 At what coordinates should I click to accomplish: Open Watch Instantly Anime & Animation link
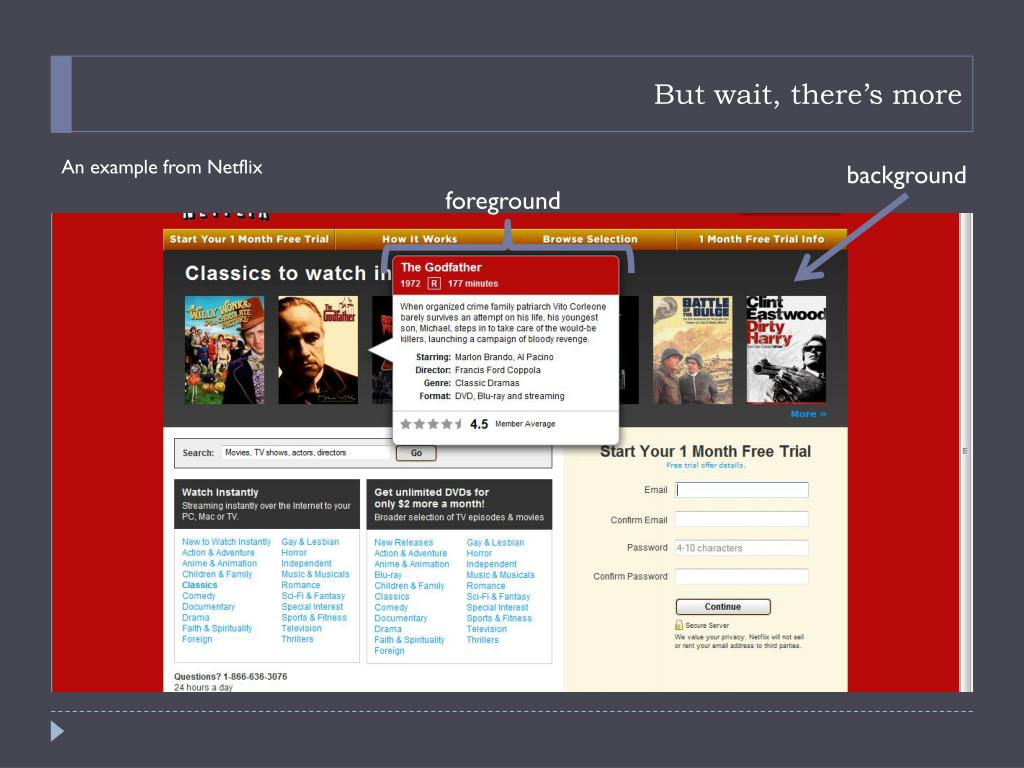coord(219,564)
